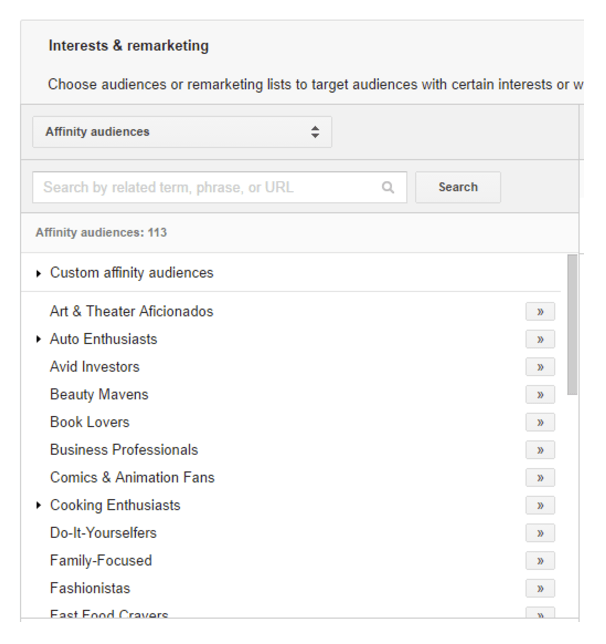
Task: Expand the Cooking Enthusiasts category triangle
Action: click(39, 505)
